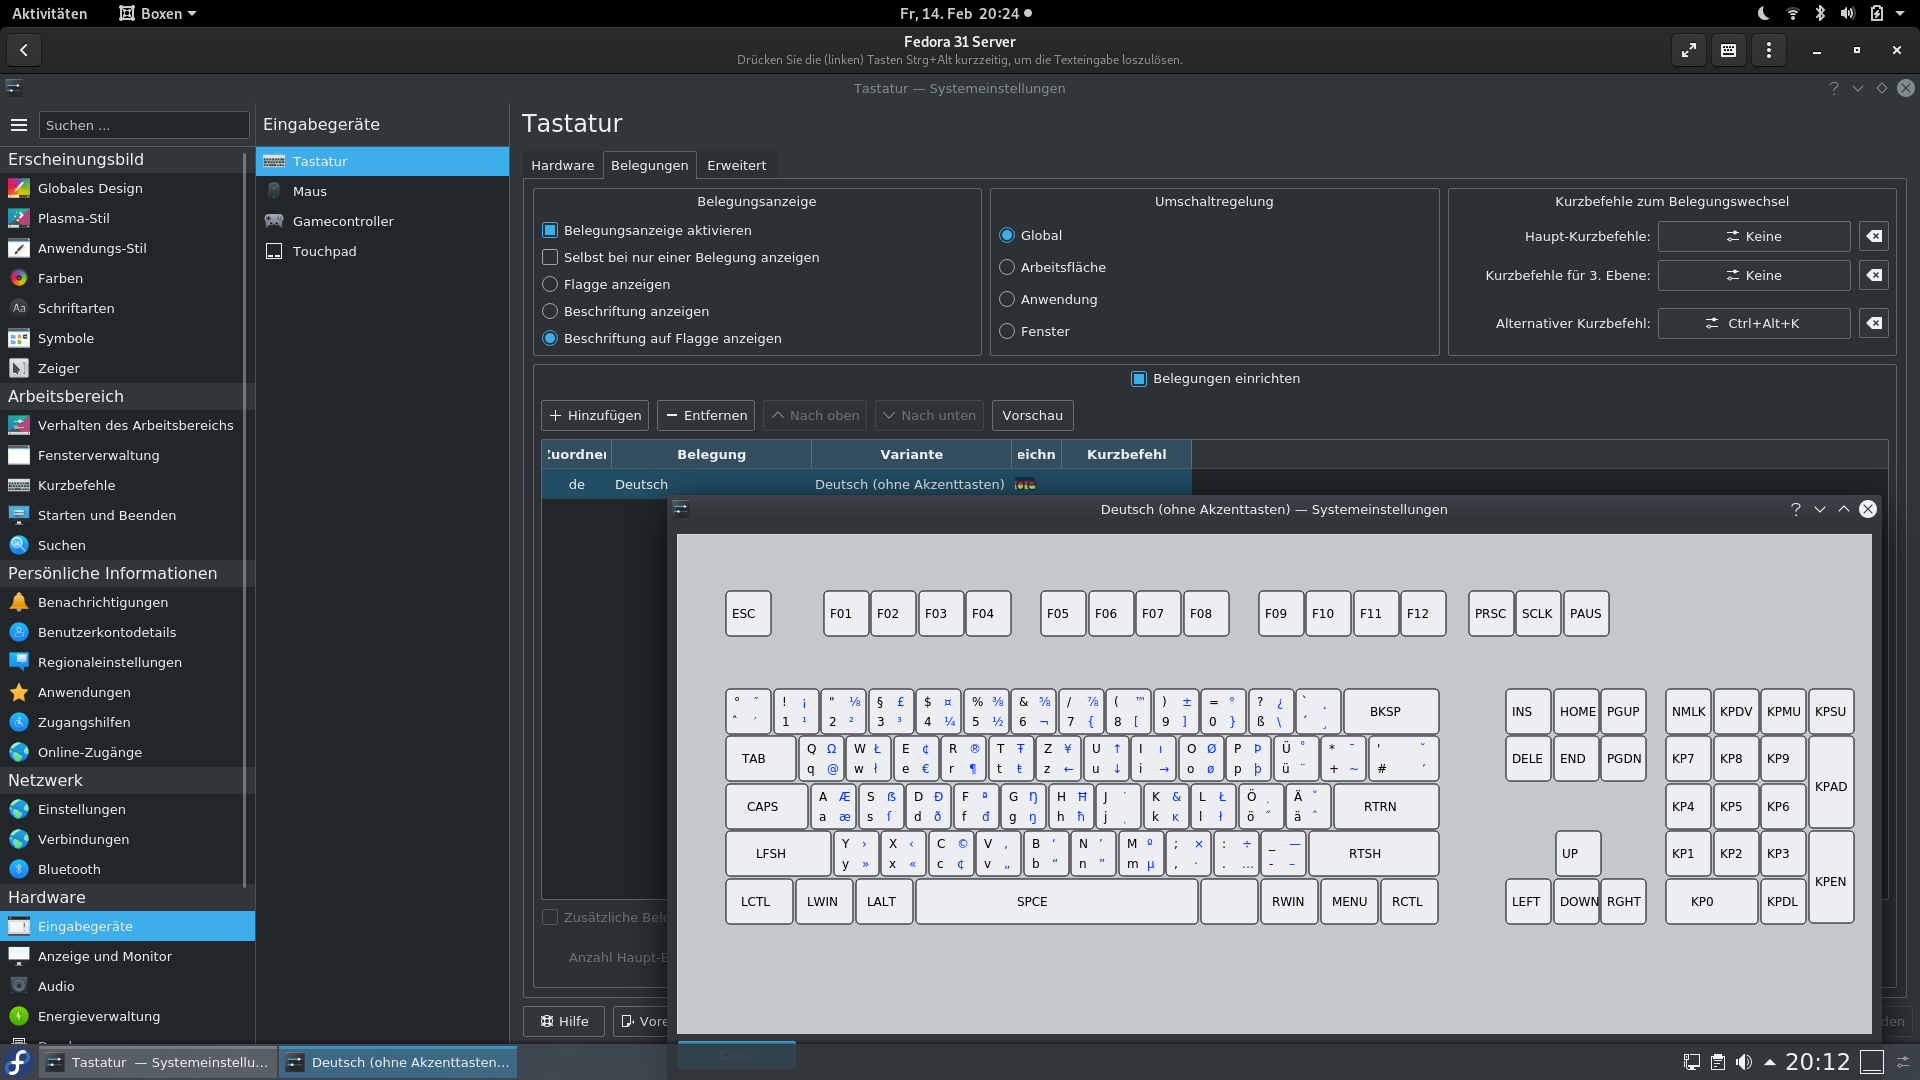Select the Arbeitsfläche radio button
Screen dimensions: 1920x1080
1007,267
